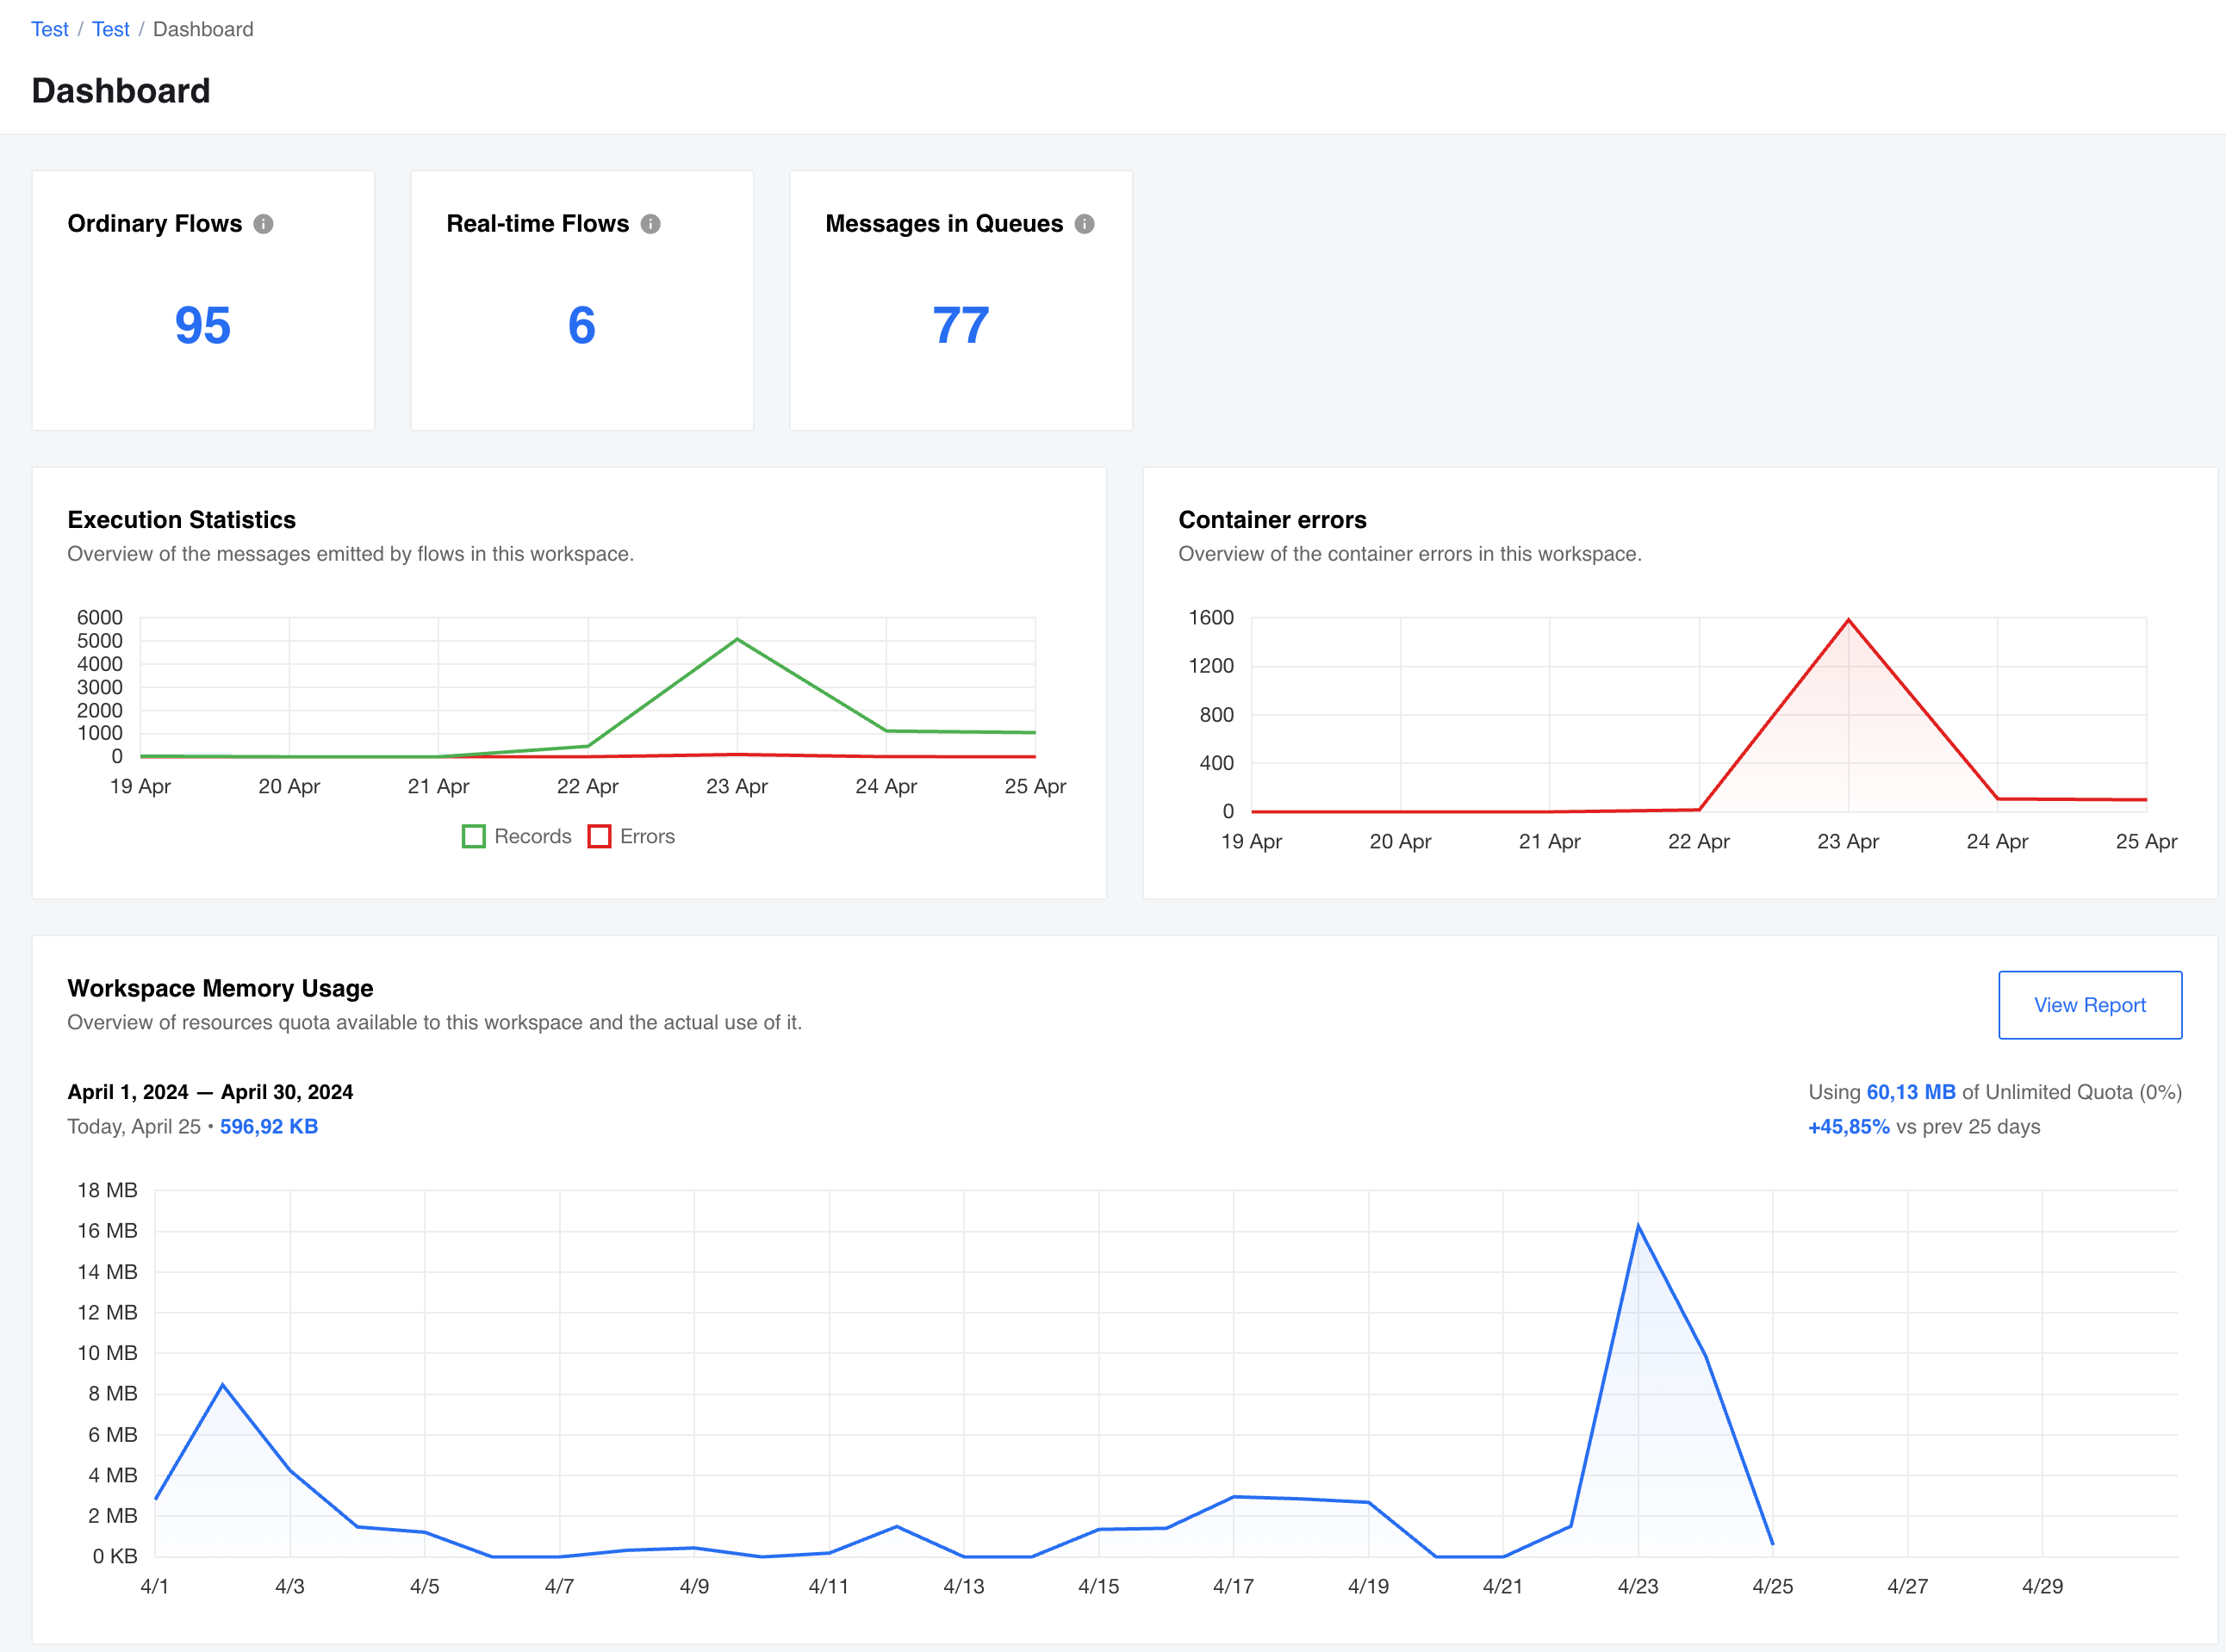The width and height of the screenshot is (2226, 1652).
Task: Click the Errors legend label
Action: (x=647, y=836)
